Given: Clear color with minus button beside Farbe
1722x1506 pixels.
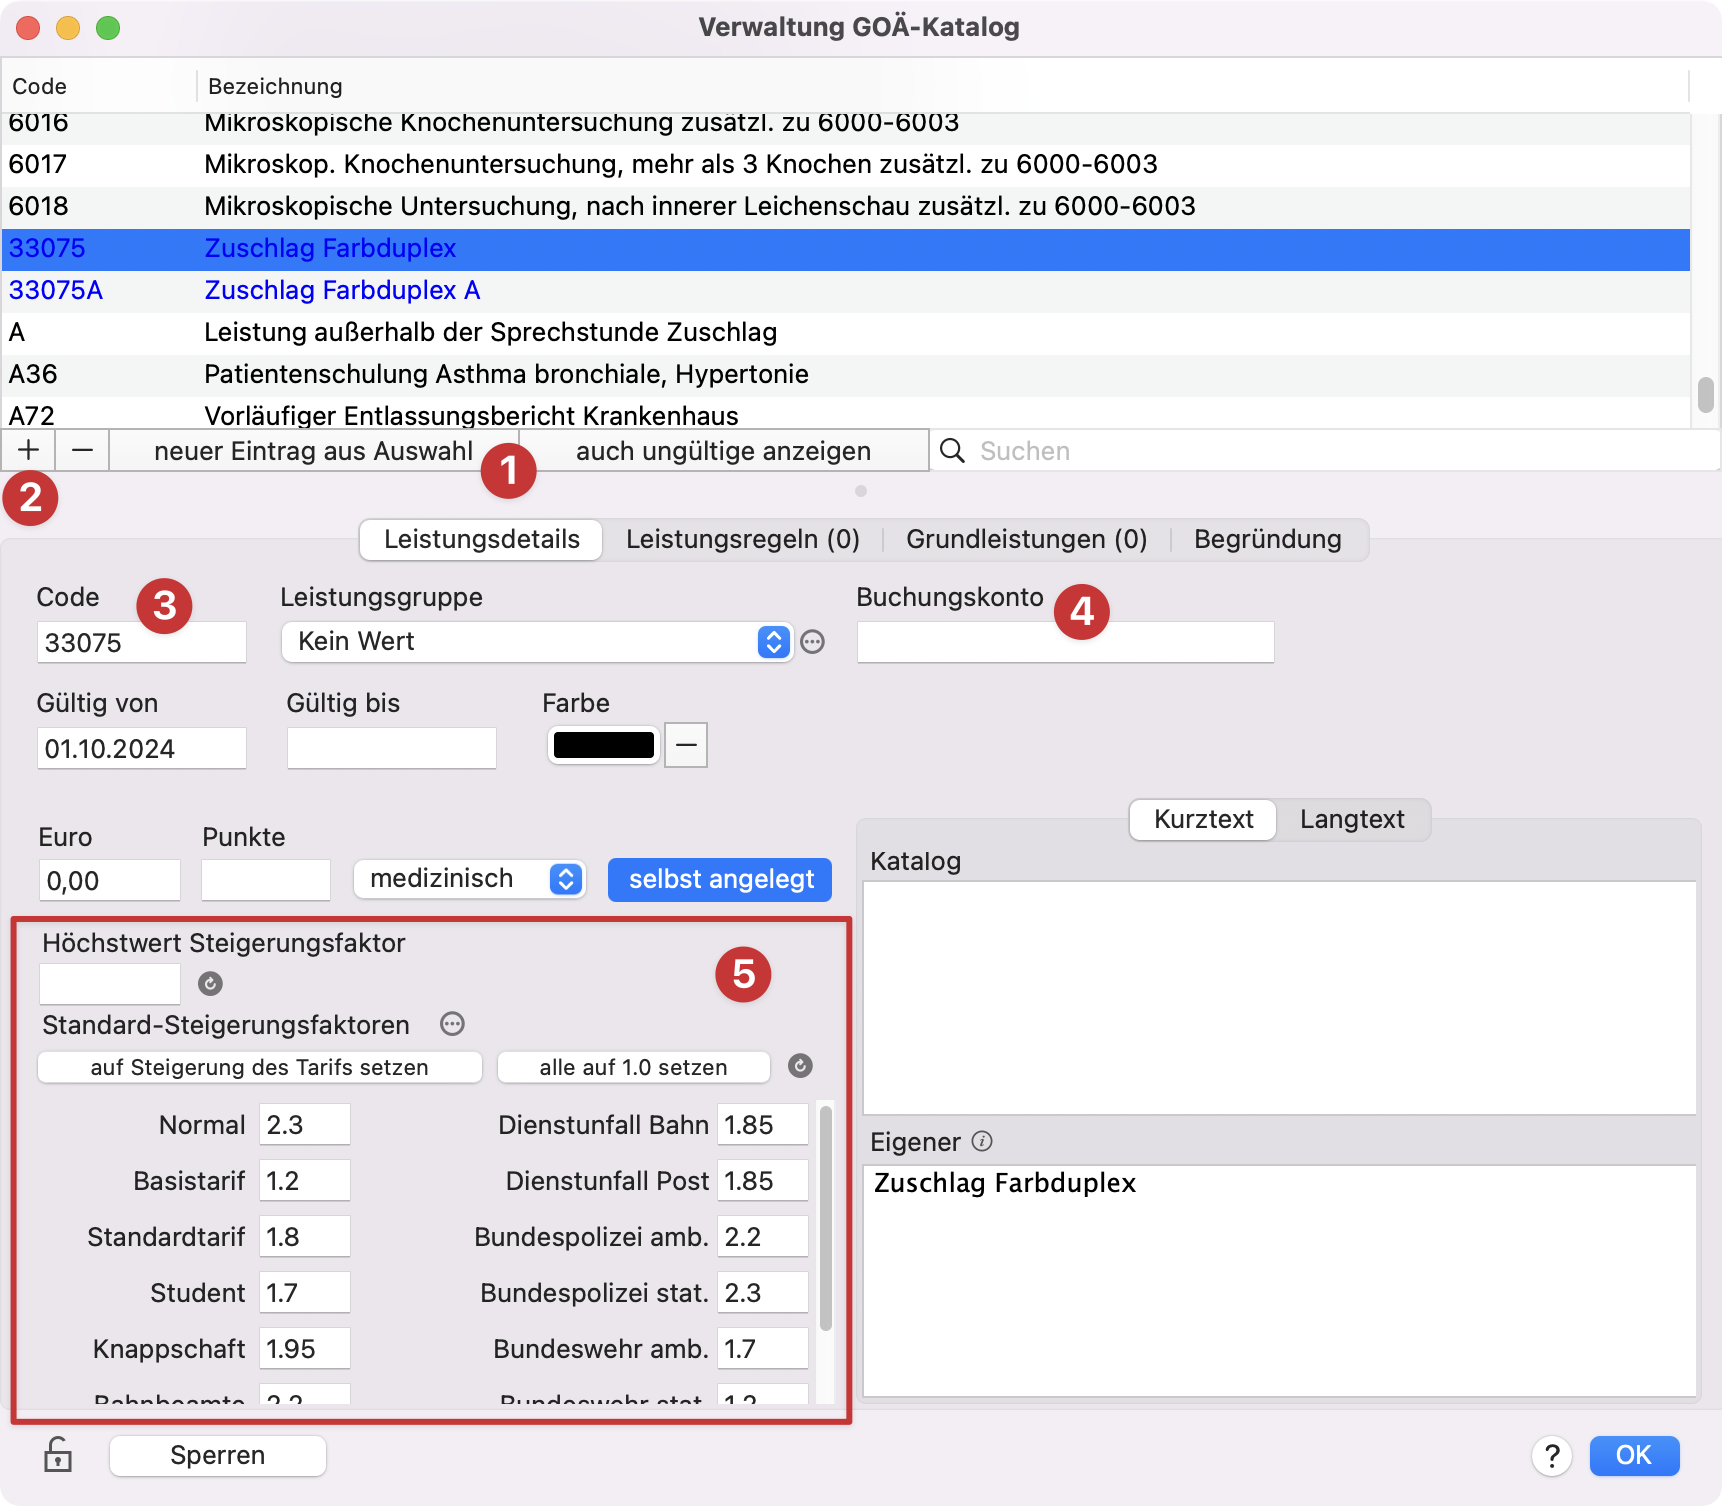Looking at the screenshot, I should (686, 745).
